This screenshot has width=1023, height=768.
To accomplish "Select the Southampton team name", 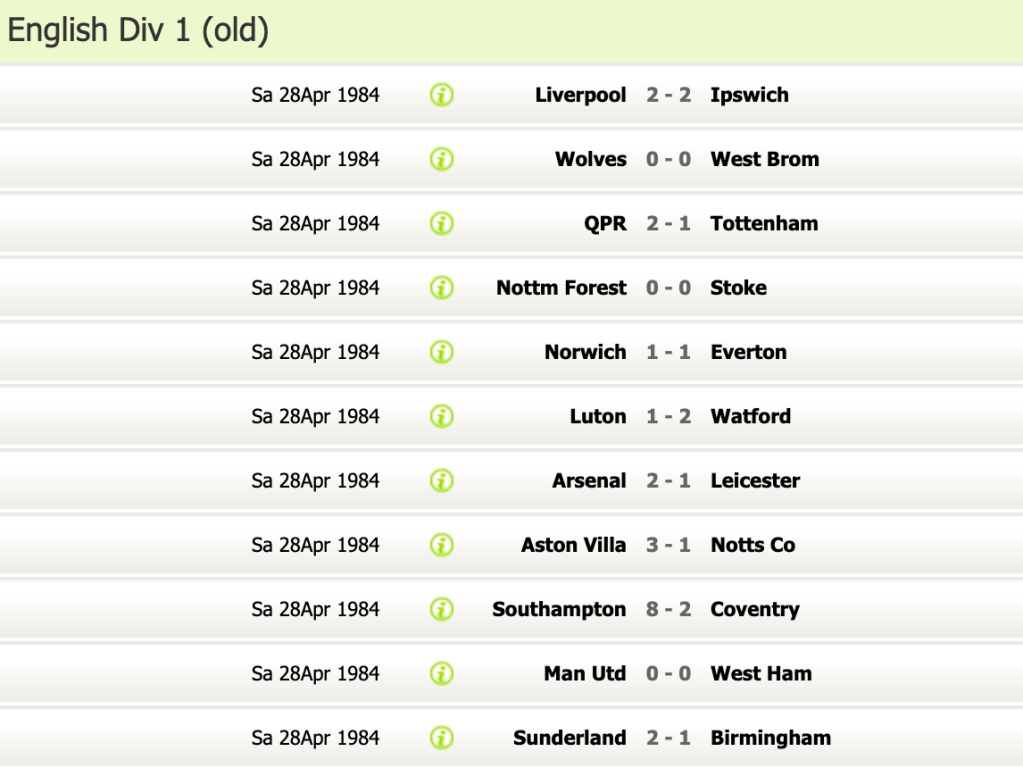I will coord(559,609).
